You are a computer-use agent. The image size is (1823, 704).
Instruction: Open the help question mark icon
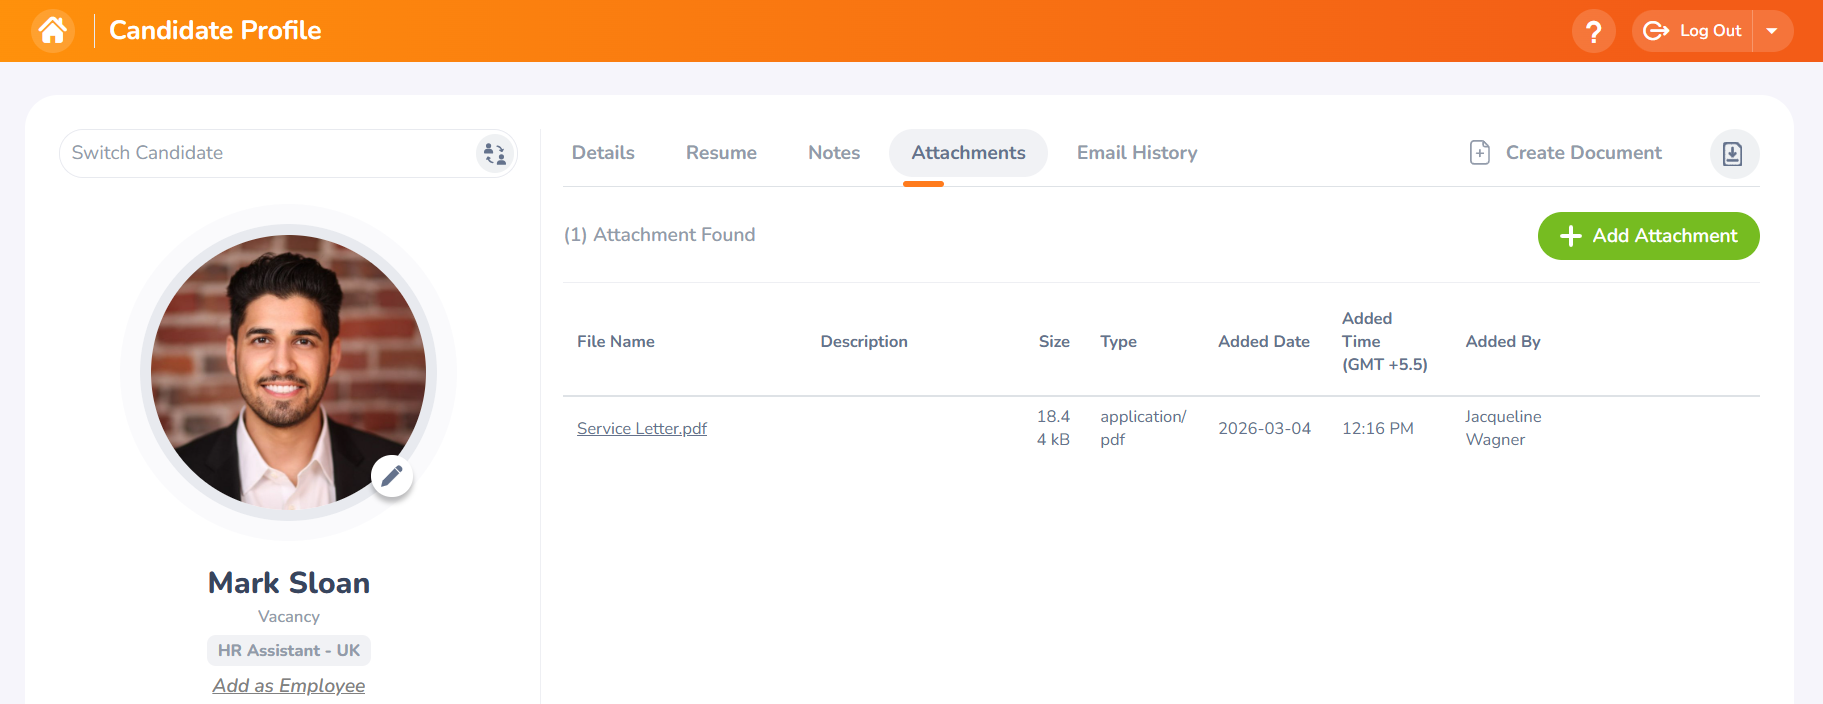pos(1593,31)
